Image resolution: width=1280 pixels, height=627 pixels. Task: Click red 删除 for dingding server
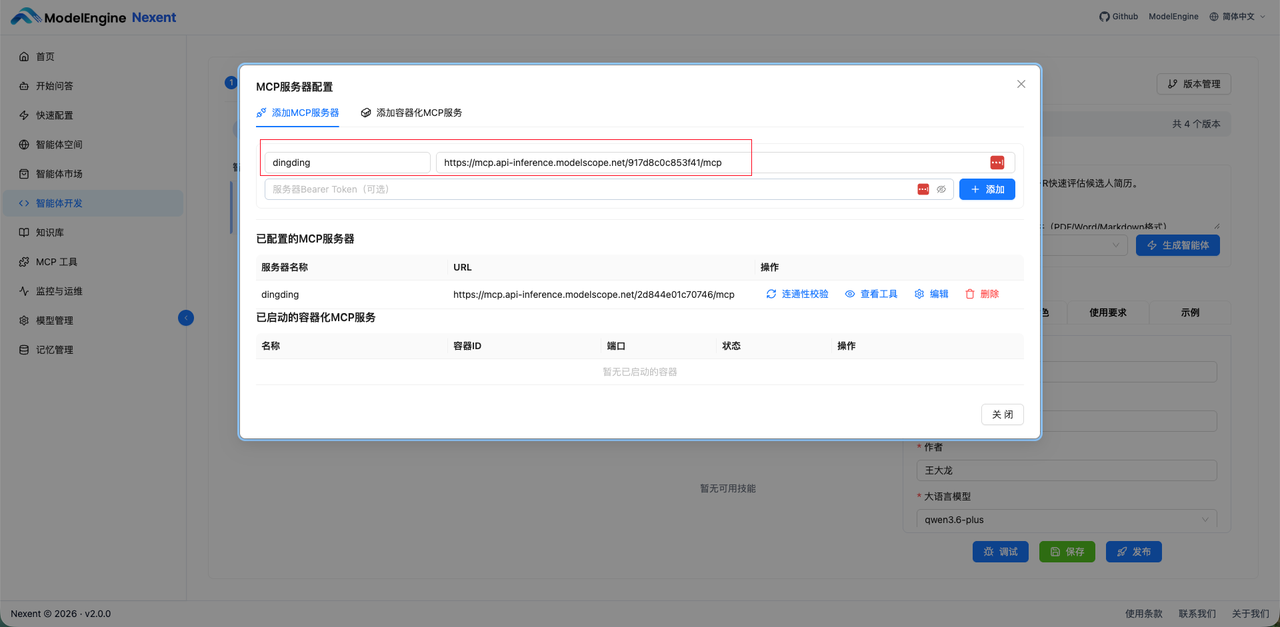point(982,294)
